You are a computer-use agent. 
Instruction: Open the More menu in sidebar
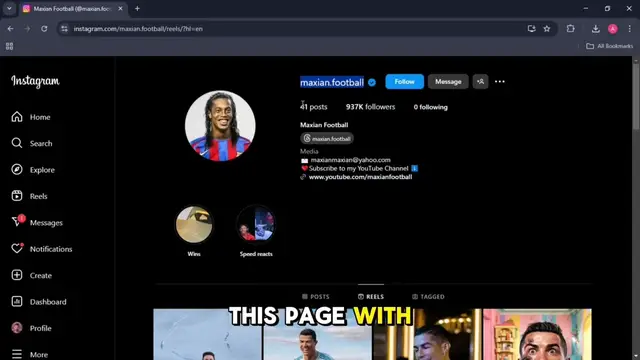point(29,354)
